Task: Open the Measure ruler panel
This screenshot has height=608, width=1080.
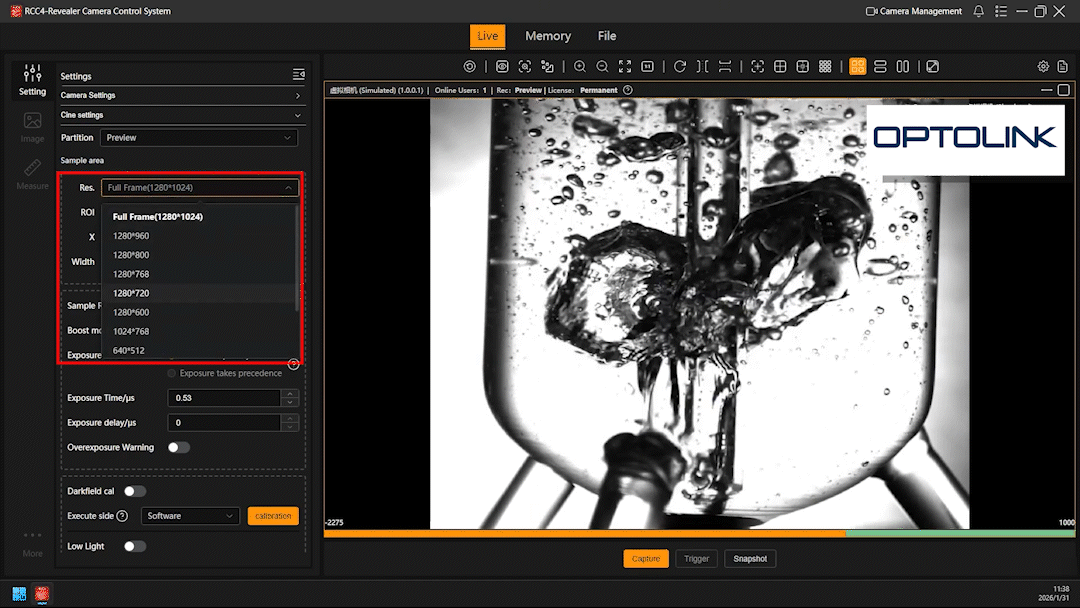Action: 32,174
